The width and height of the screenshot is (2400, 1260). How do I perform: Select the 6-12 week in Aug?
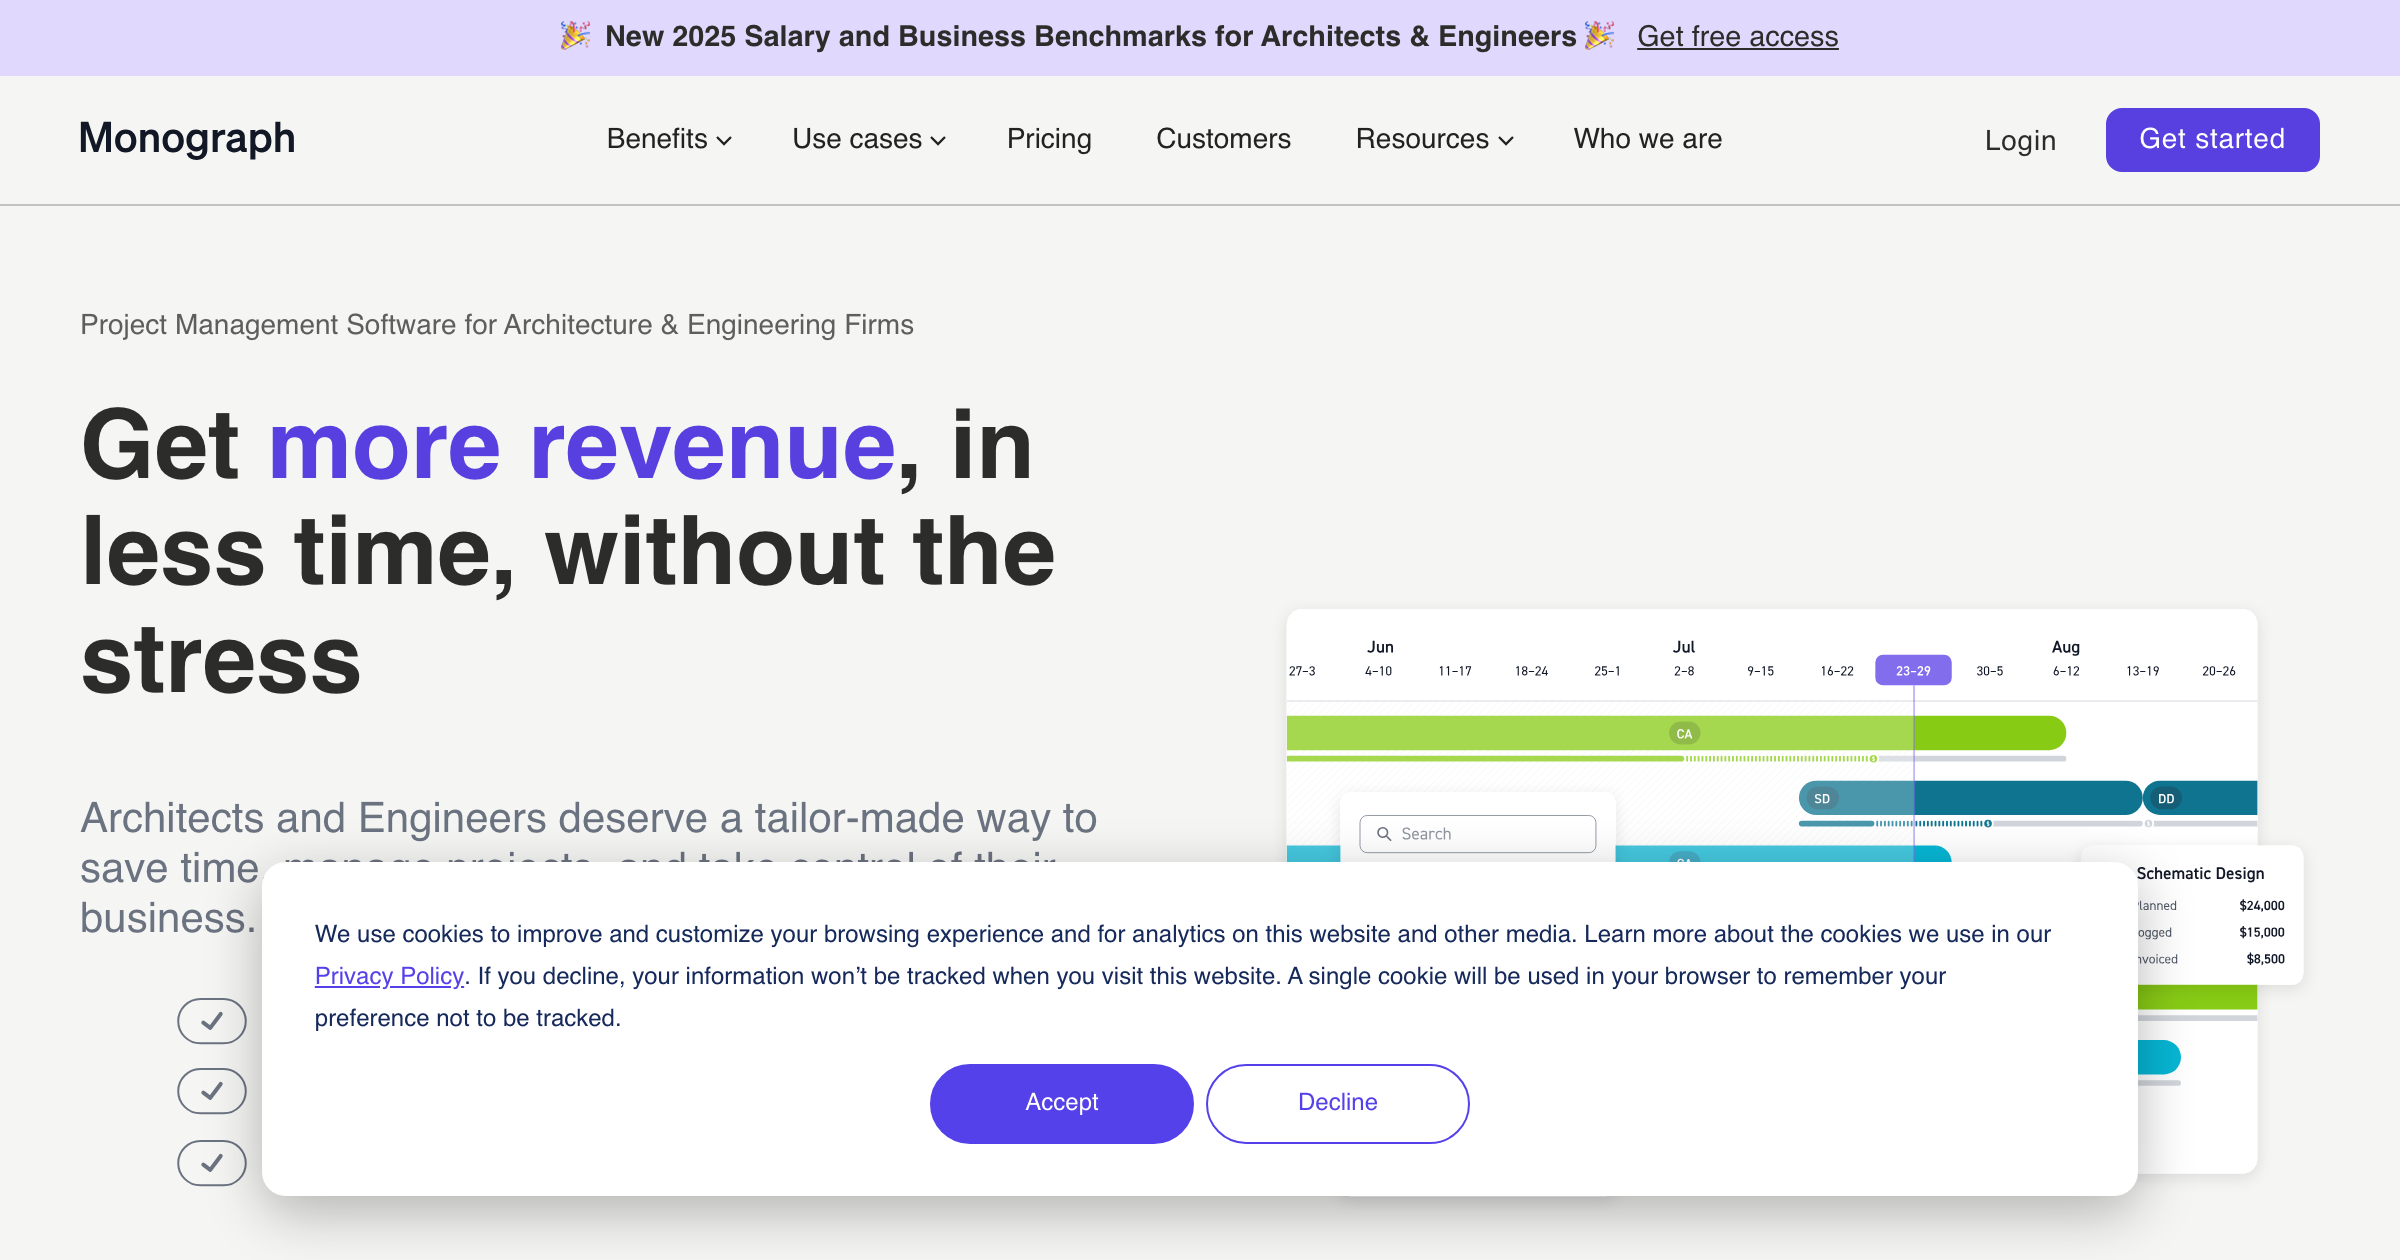tap(2066, 671)
